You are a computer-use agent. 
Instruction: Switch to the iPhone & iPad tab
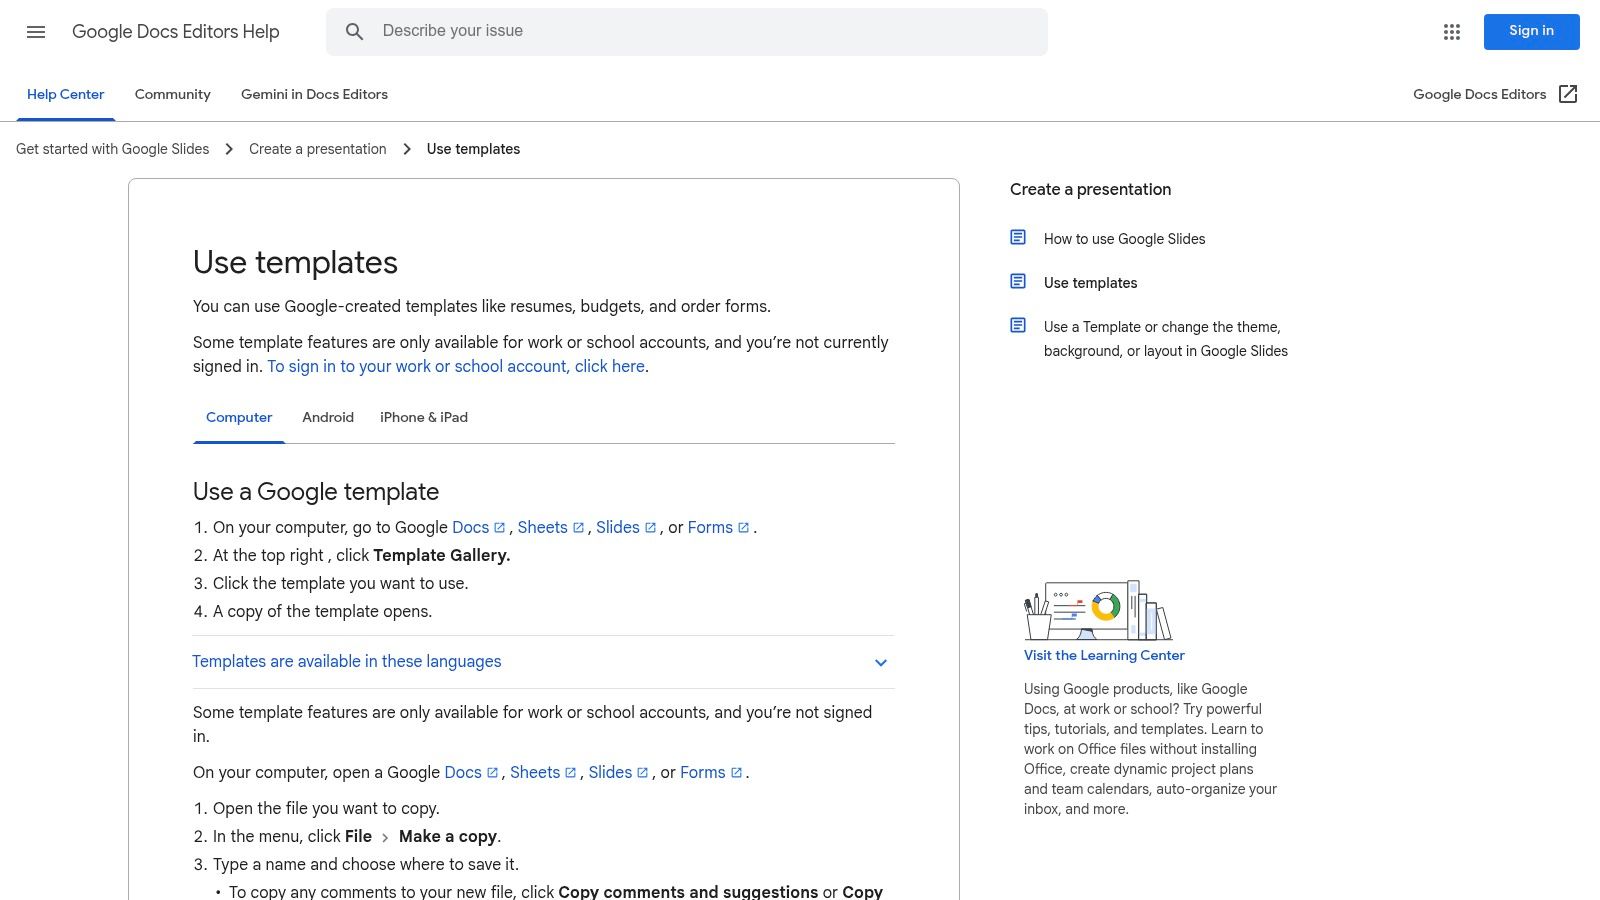pos(424,418)
